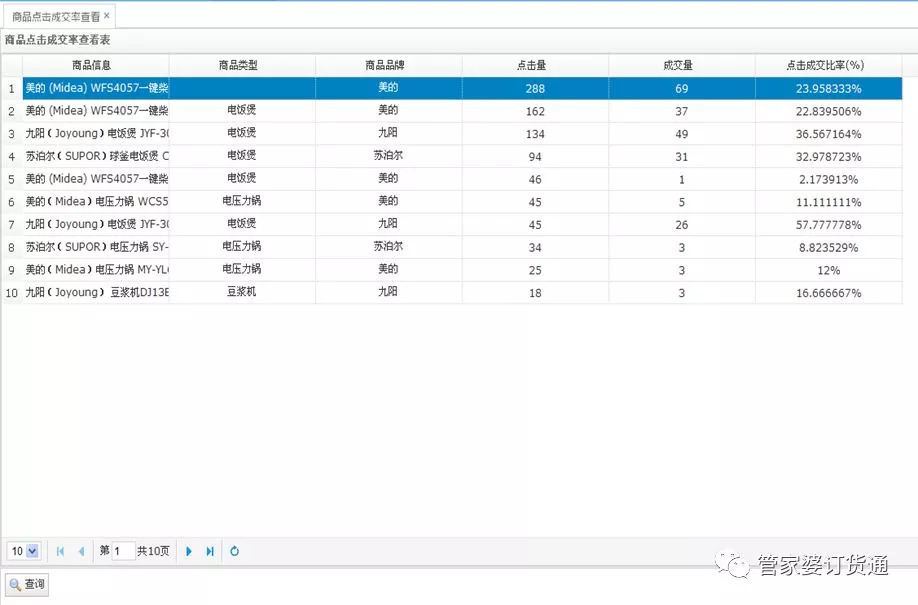Click the 点击量 34 cell
The width and height of the screenshot is (918, 605).
pyautogui.click(x=535, y=247)
